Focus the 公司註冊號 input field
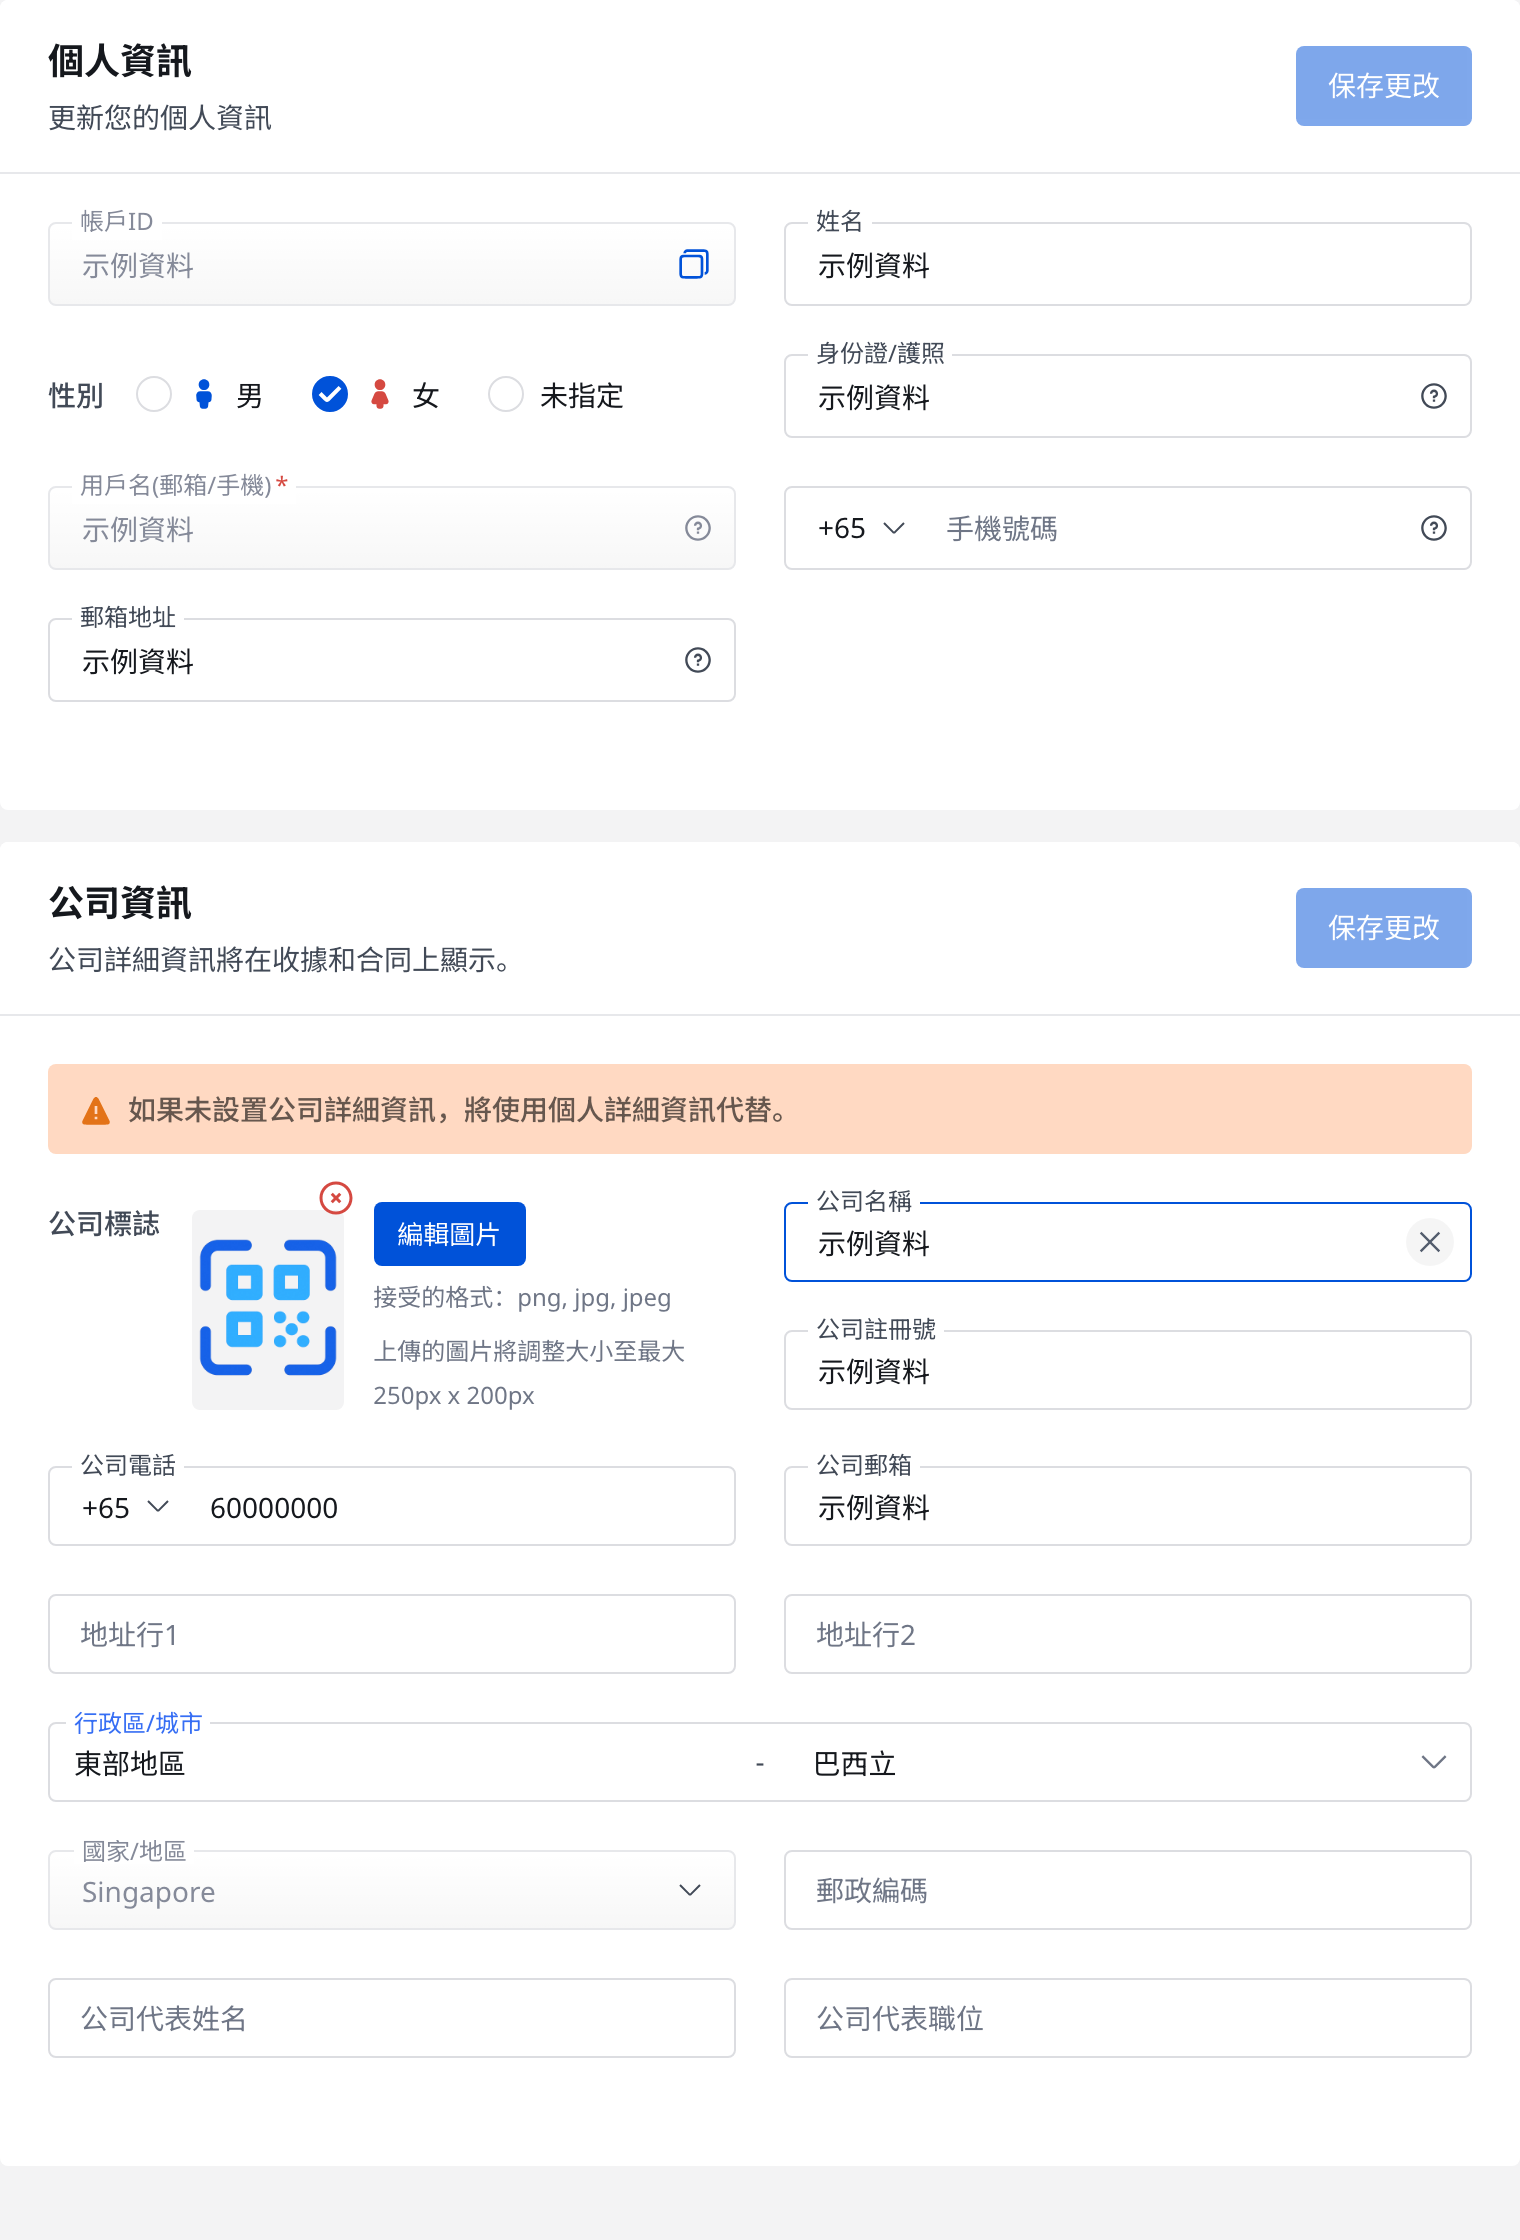1520x2240 pixels. [1128, 1370]
